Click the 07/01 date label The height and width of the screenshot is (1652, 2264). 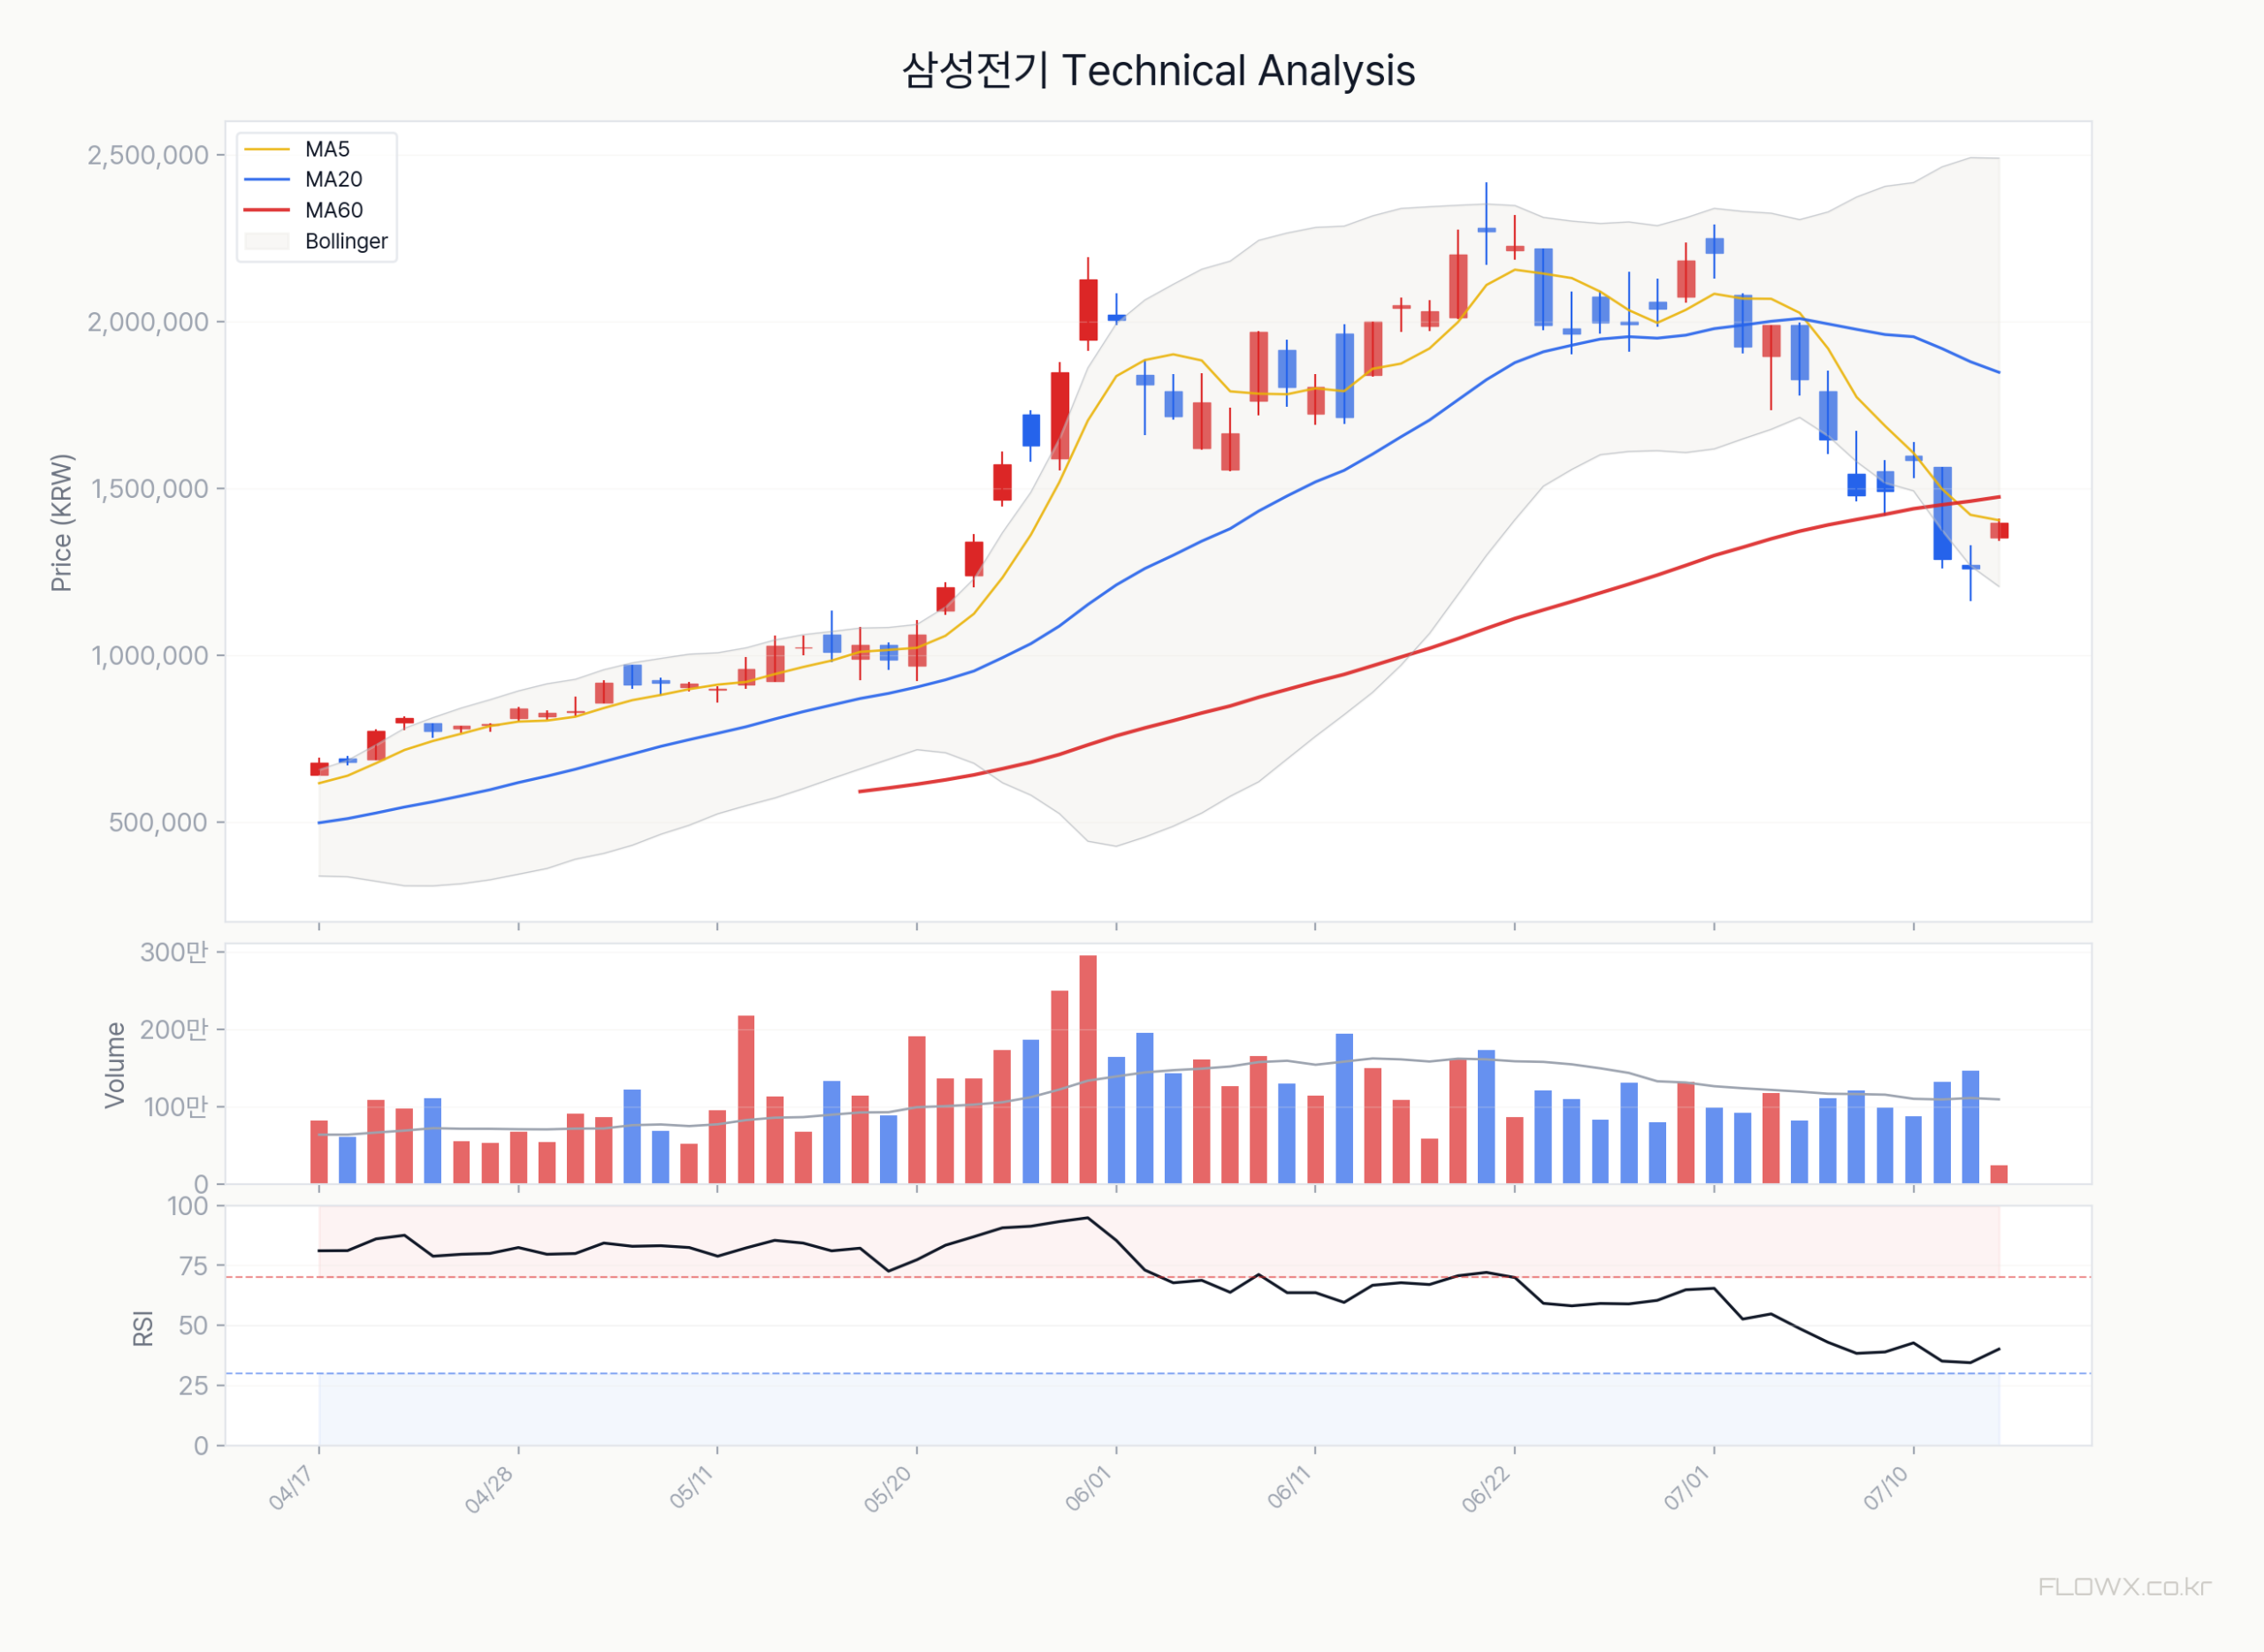click(1688, 1488)
